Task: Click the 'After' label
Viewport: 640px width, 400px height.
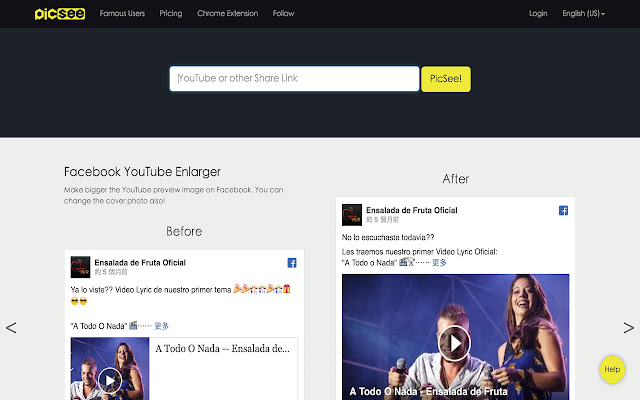Action: [x=456, y=179]
